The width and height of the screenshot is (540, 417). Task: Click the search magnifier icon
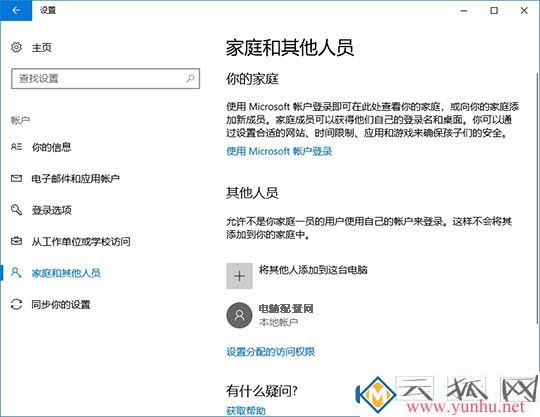point(190,79)
